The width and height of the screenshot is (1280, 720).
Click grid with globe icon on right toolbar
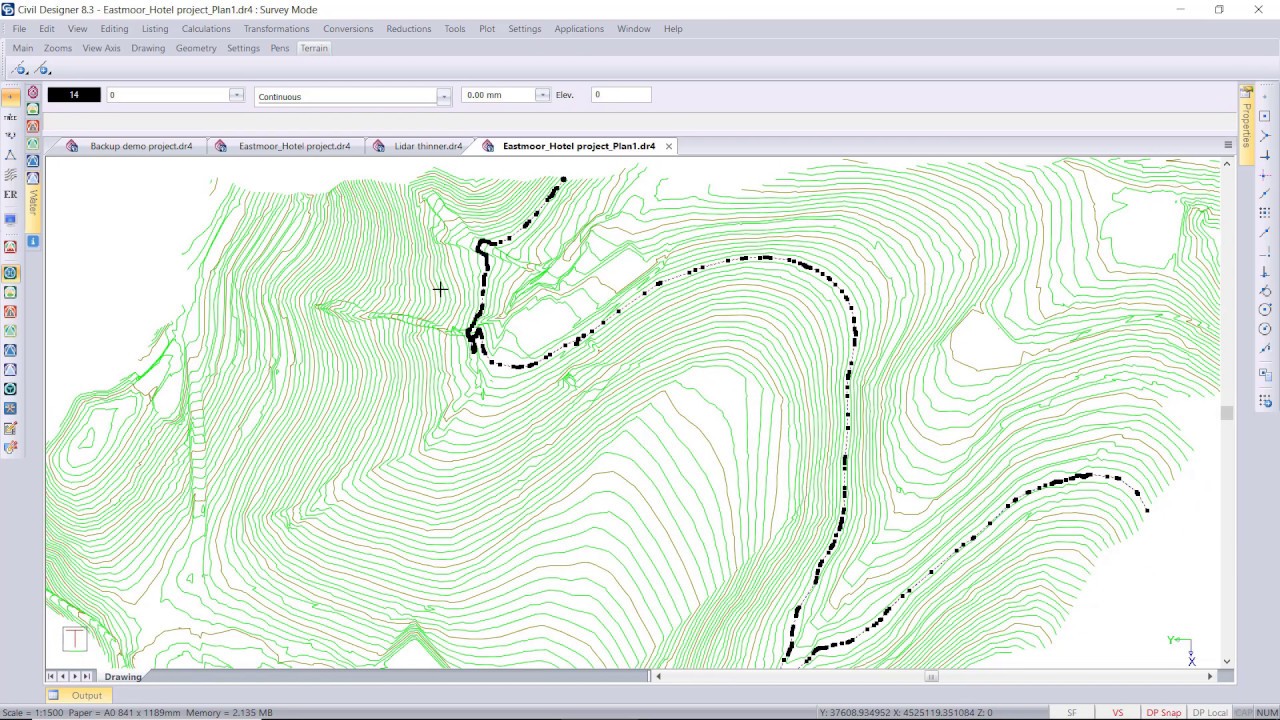coord(1265,401)
